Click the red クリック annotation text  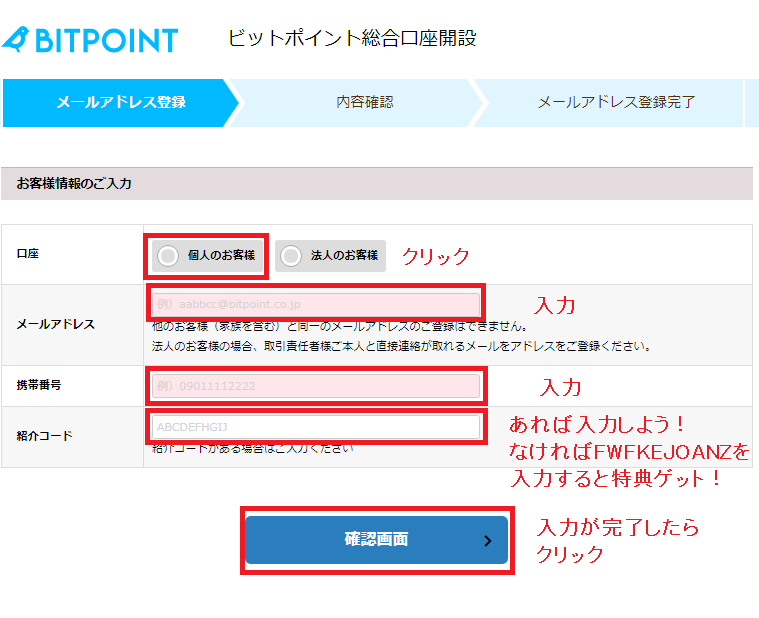coord(435,256)
